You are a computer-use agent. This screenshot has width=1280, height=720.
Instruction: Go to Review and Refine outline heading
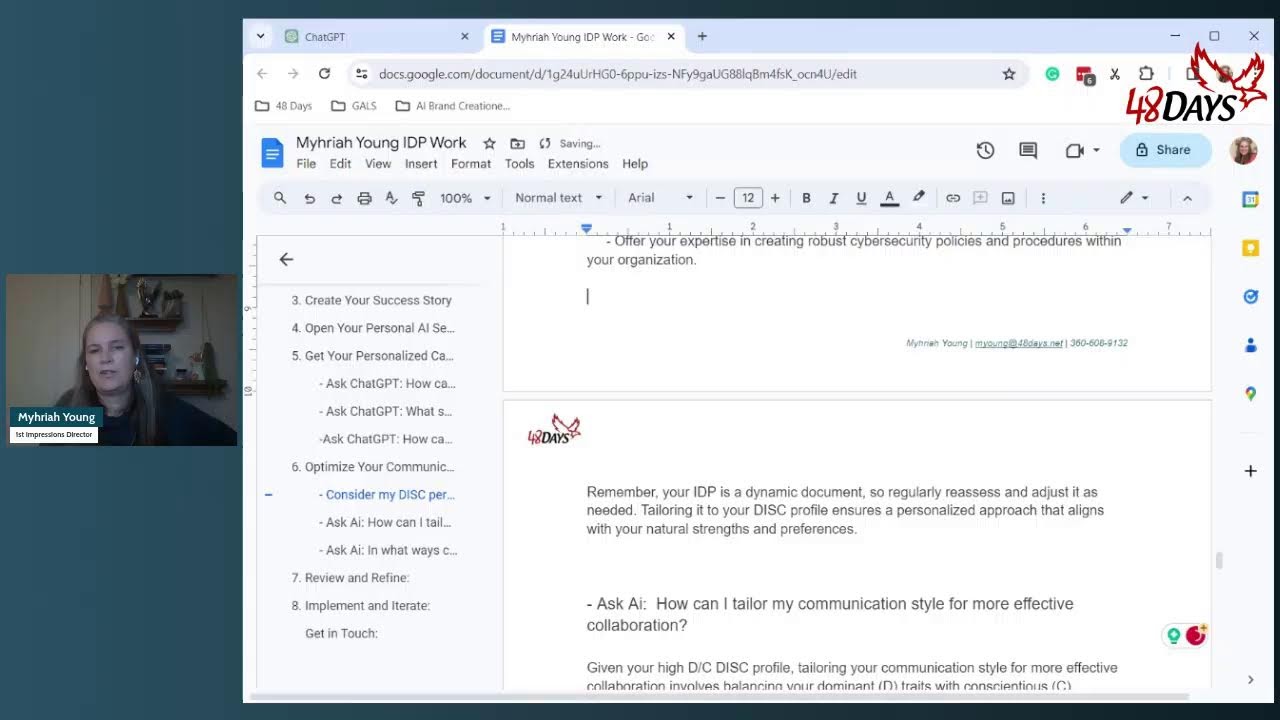[x=350, y=578]
